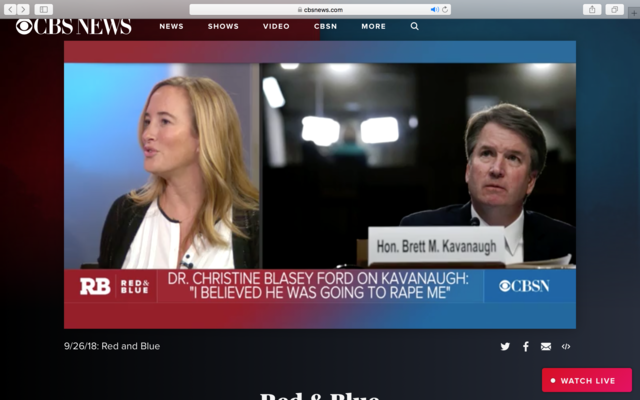Share video by email envelope icon

[546, 347]
